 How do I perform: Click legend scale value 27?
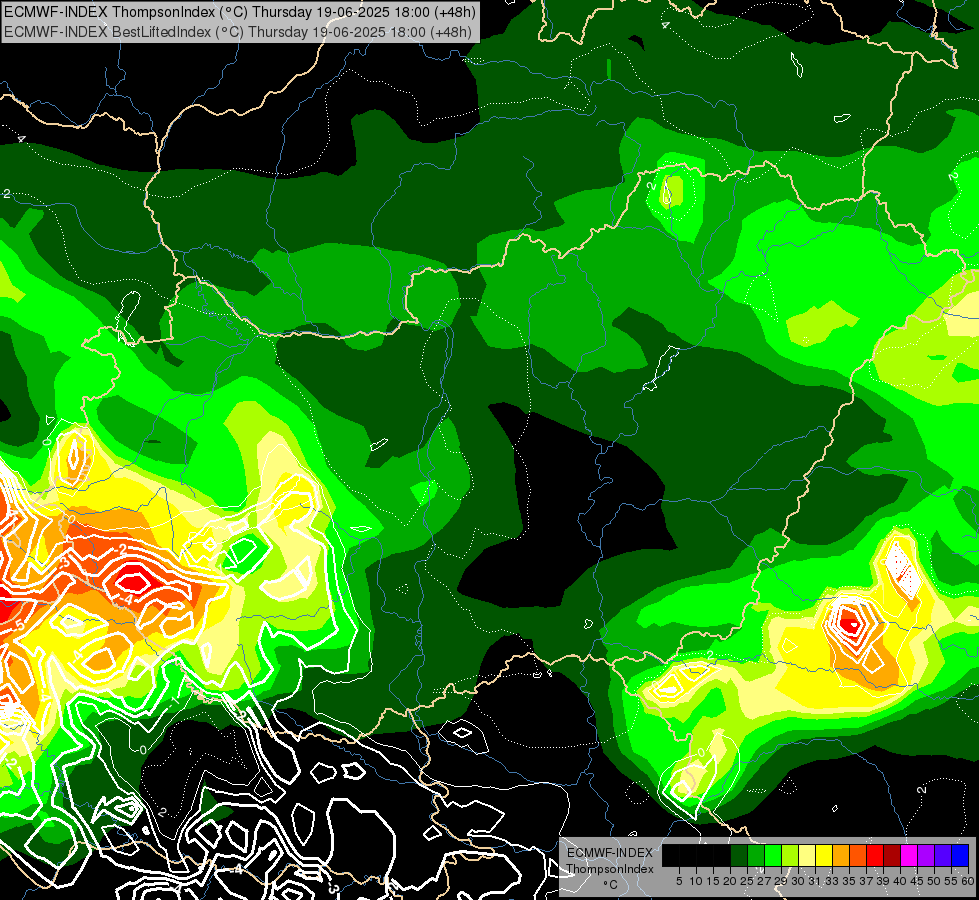[x=764, y=881]
